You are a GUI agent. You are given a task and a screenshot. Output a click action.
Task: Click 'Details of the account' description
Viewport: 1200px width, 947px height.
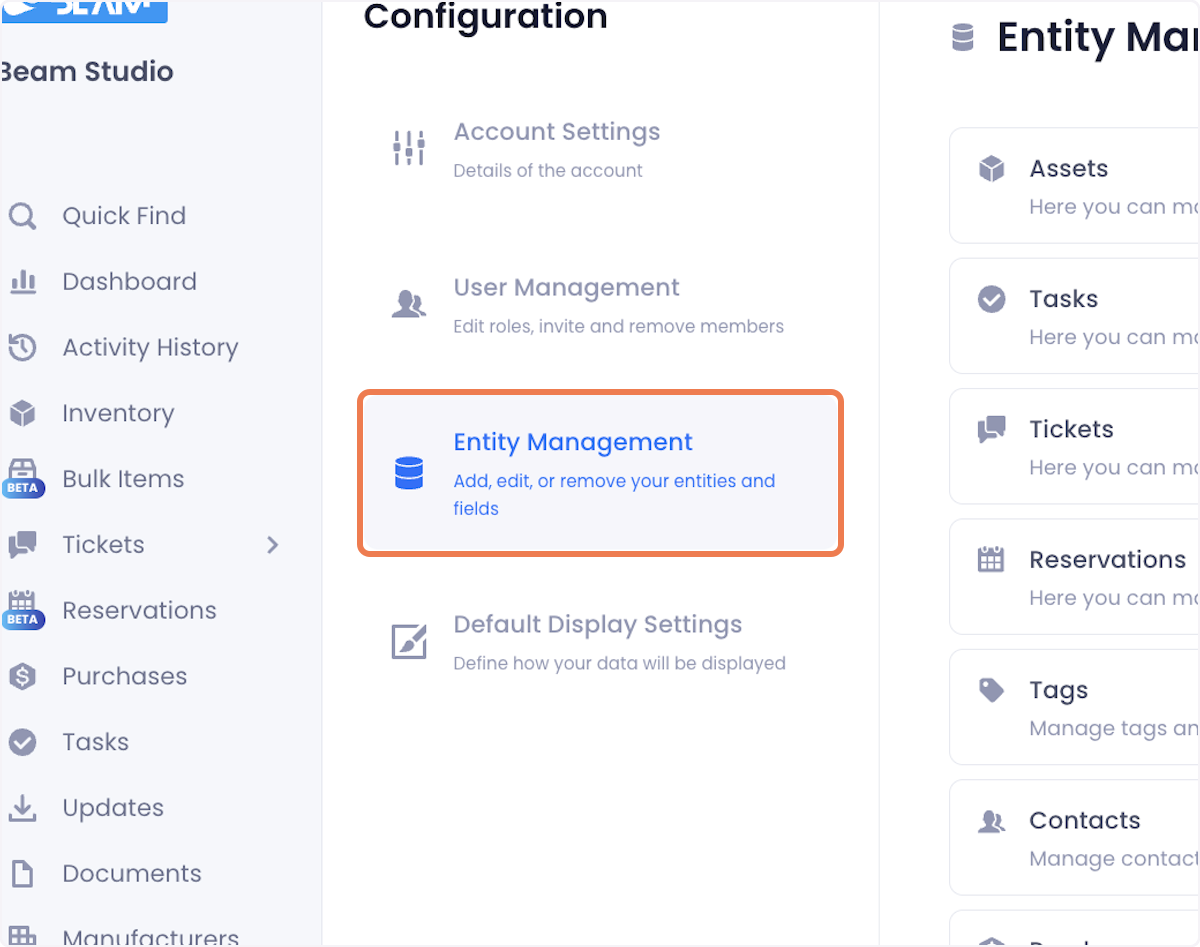(548, 170)
